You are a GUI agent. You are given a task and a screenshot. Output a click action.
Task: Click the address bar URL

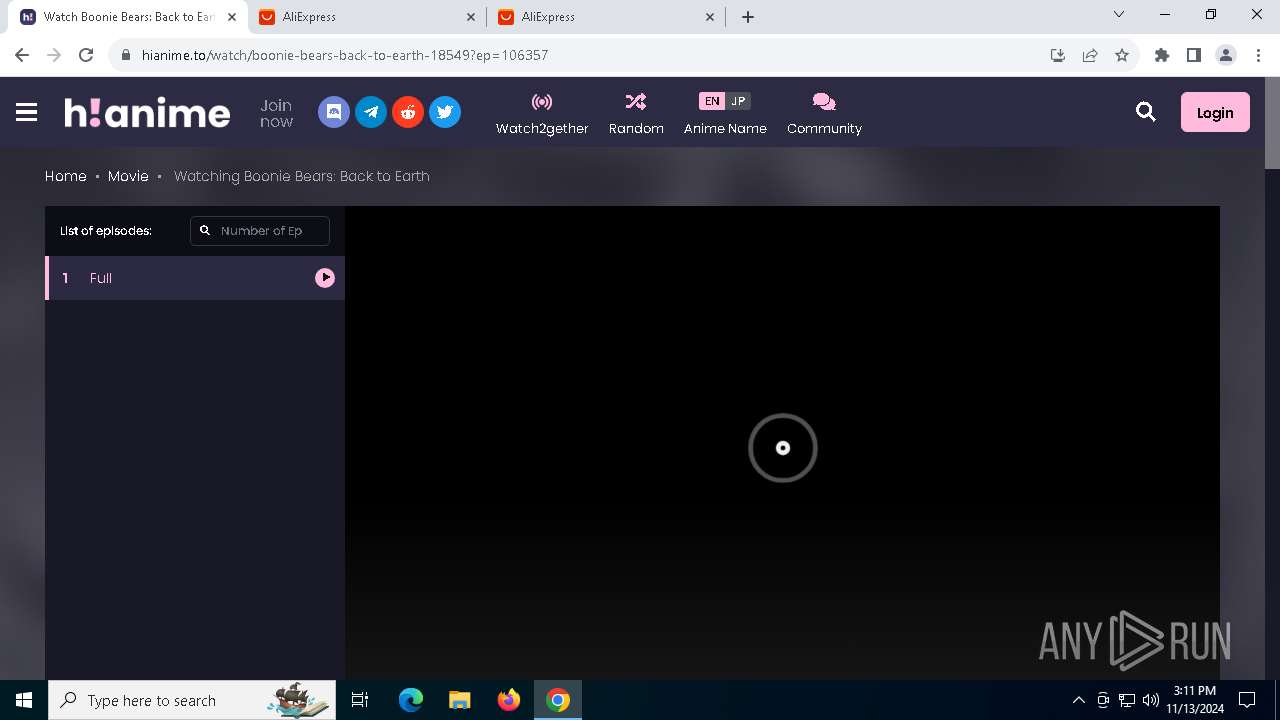345,55
